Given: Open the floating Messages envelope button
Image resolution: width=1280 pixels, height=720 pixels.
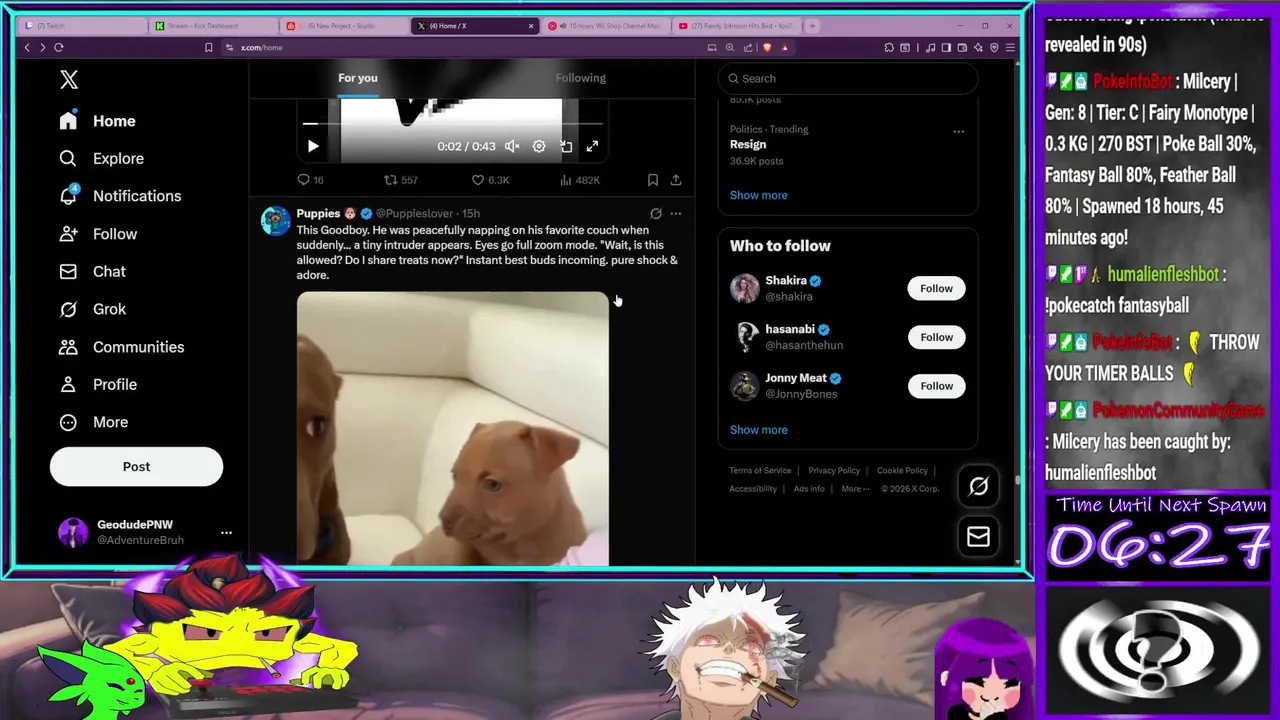Looking at the screenshot, I should 978,537.
